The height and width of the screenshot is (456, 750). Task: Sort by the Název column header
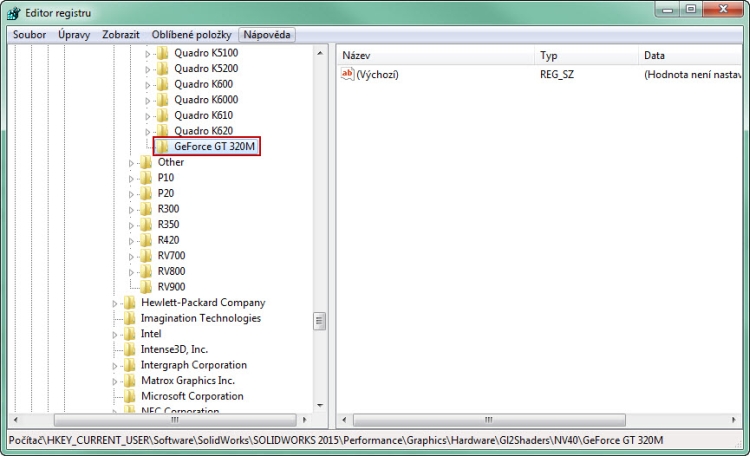pos(436,56)
